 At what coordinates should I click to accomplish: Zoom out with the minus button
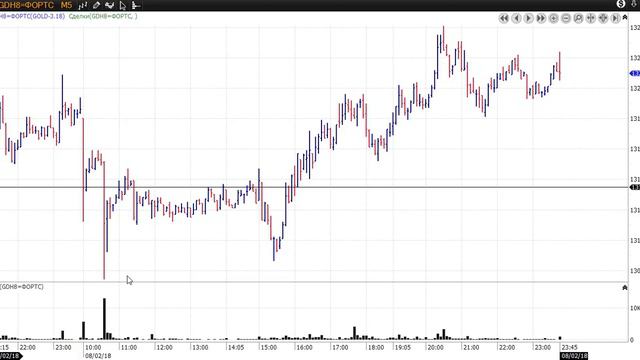[566, 18]
